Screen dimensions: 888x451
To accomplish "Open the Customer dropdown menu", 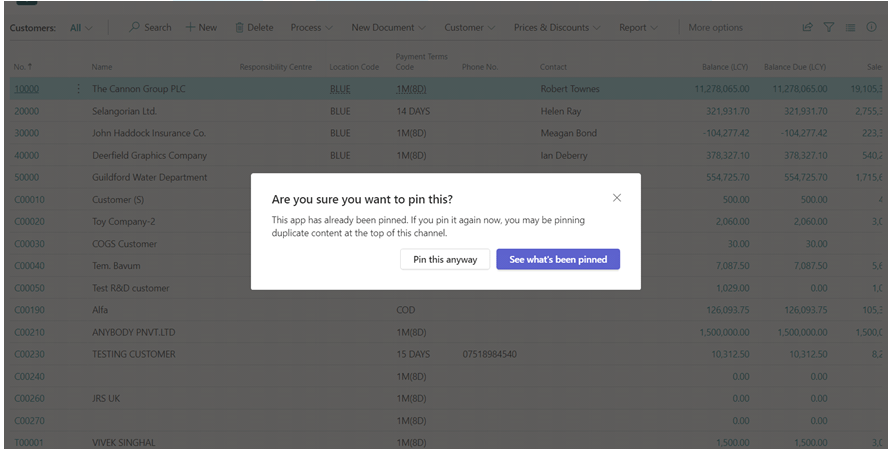I will 469,27.
